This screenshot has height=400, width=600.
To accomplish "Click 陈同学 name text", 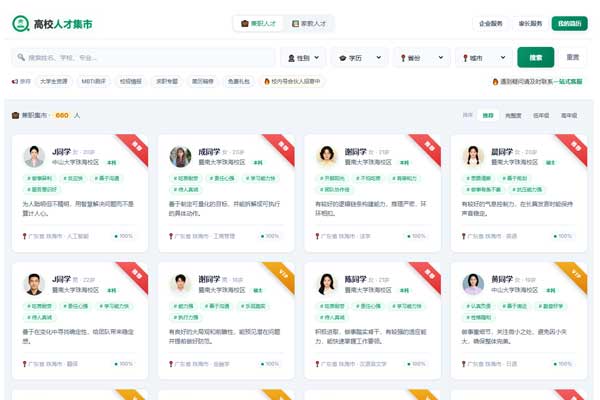I will click(355, 279).
